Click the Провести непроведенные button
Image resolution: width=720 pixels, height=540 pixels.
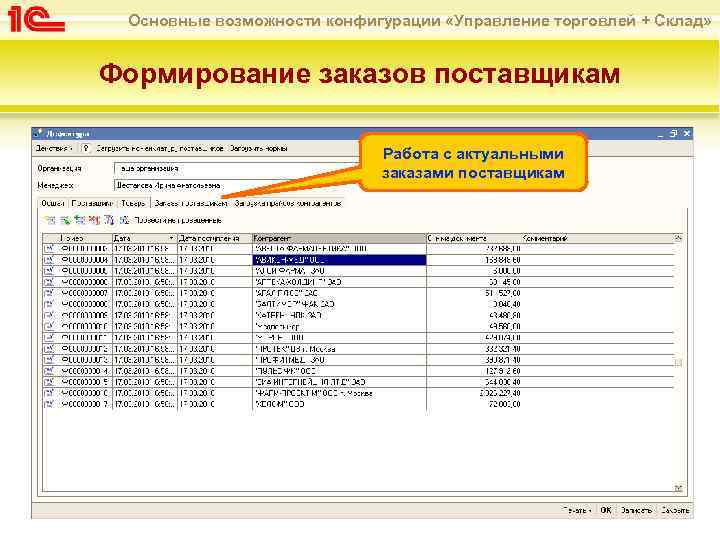178,220
